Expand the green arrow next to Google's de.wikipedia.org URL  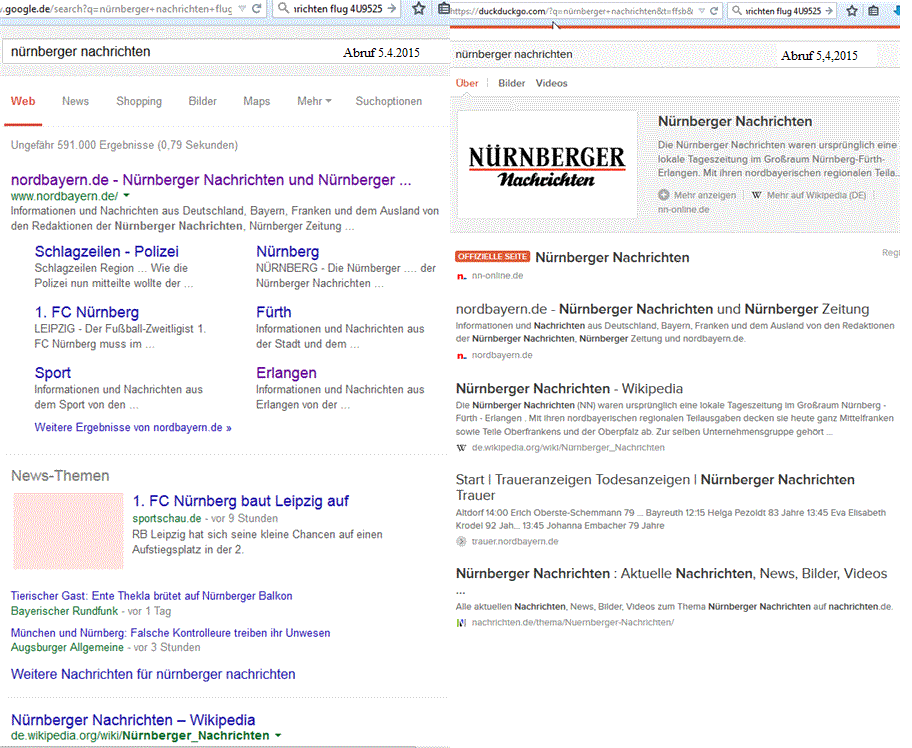click(x=278, y=736)
